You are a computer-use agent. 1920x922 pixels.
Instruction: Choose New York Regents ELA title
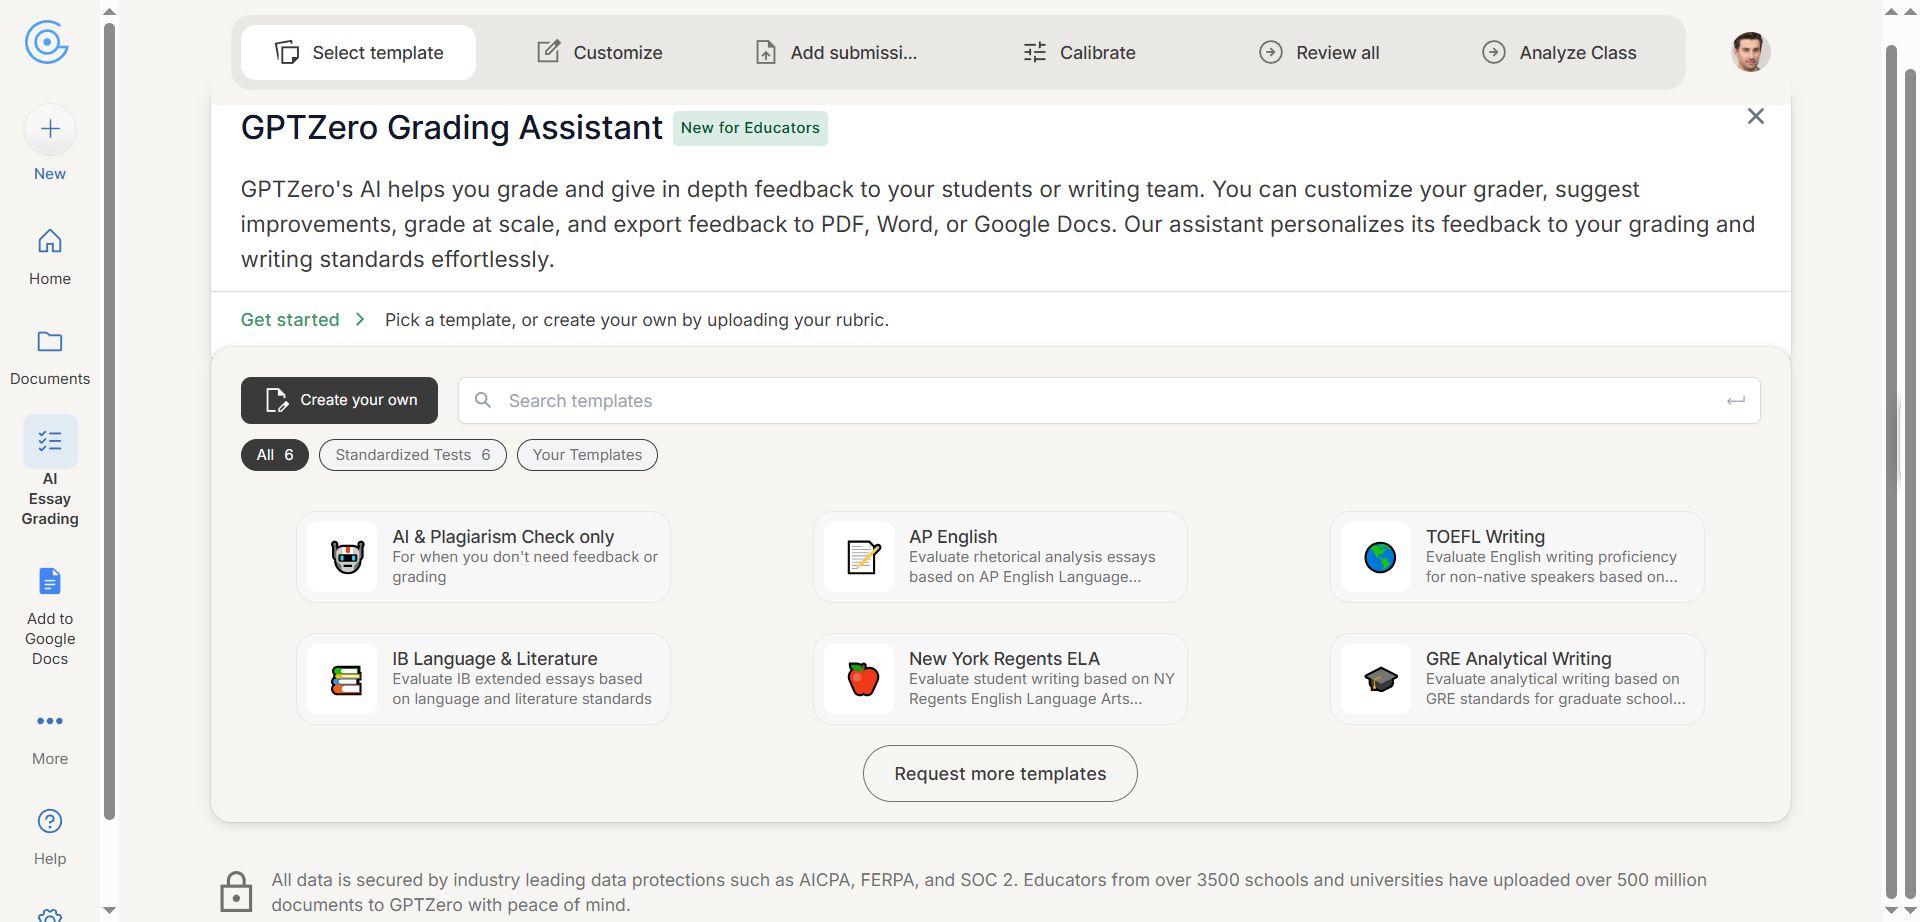(x=1004, y=659)
